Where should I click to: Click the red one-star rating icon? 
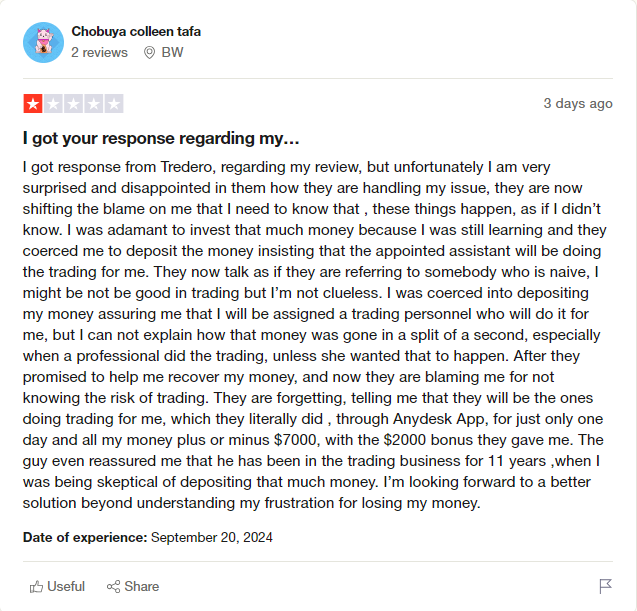tap(33, 104)
